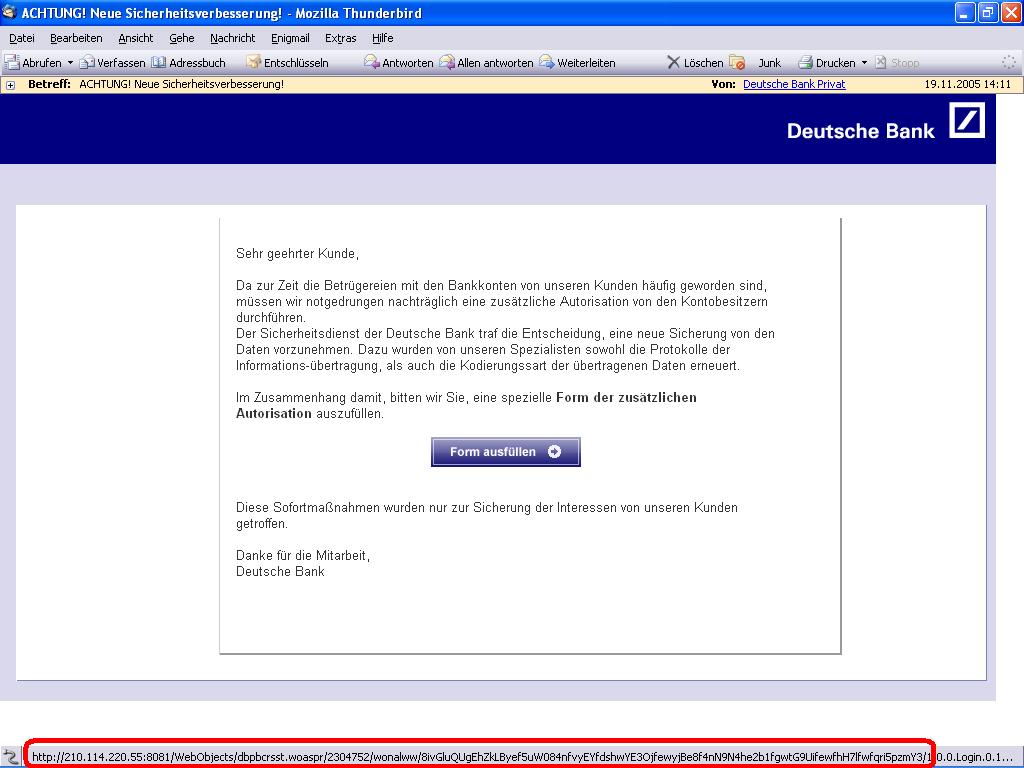Open the Adressbuch address book
The width and height of the screenshot is (1024, 768).
pos(188,63)
